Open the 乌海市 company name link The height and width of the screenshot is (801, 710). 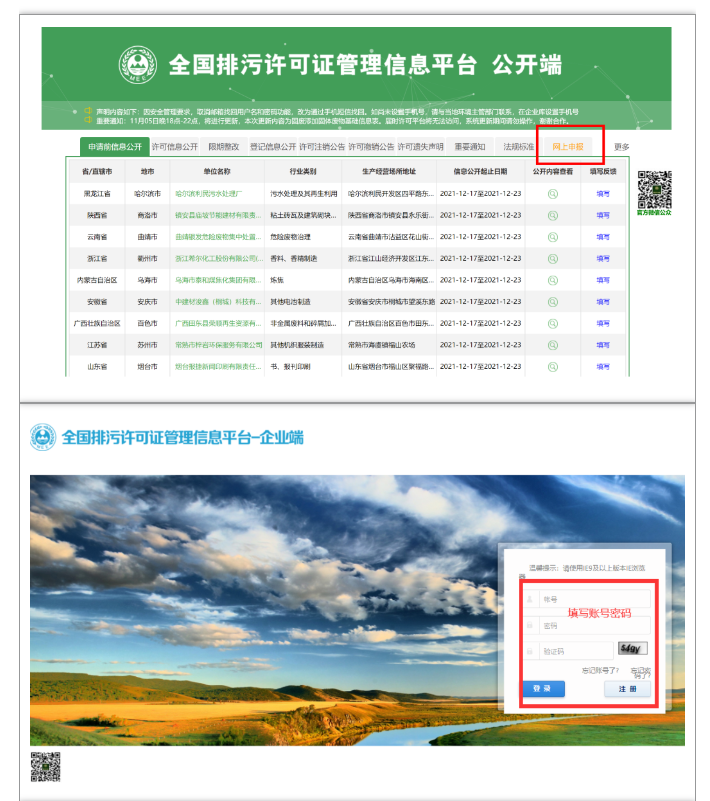tap(218, 280)
